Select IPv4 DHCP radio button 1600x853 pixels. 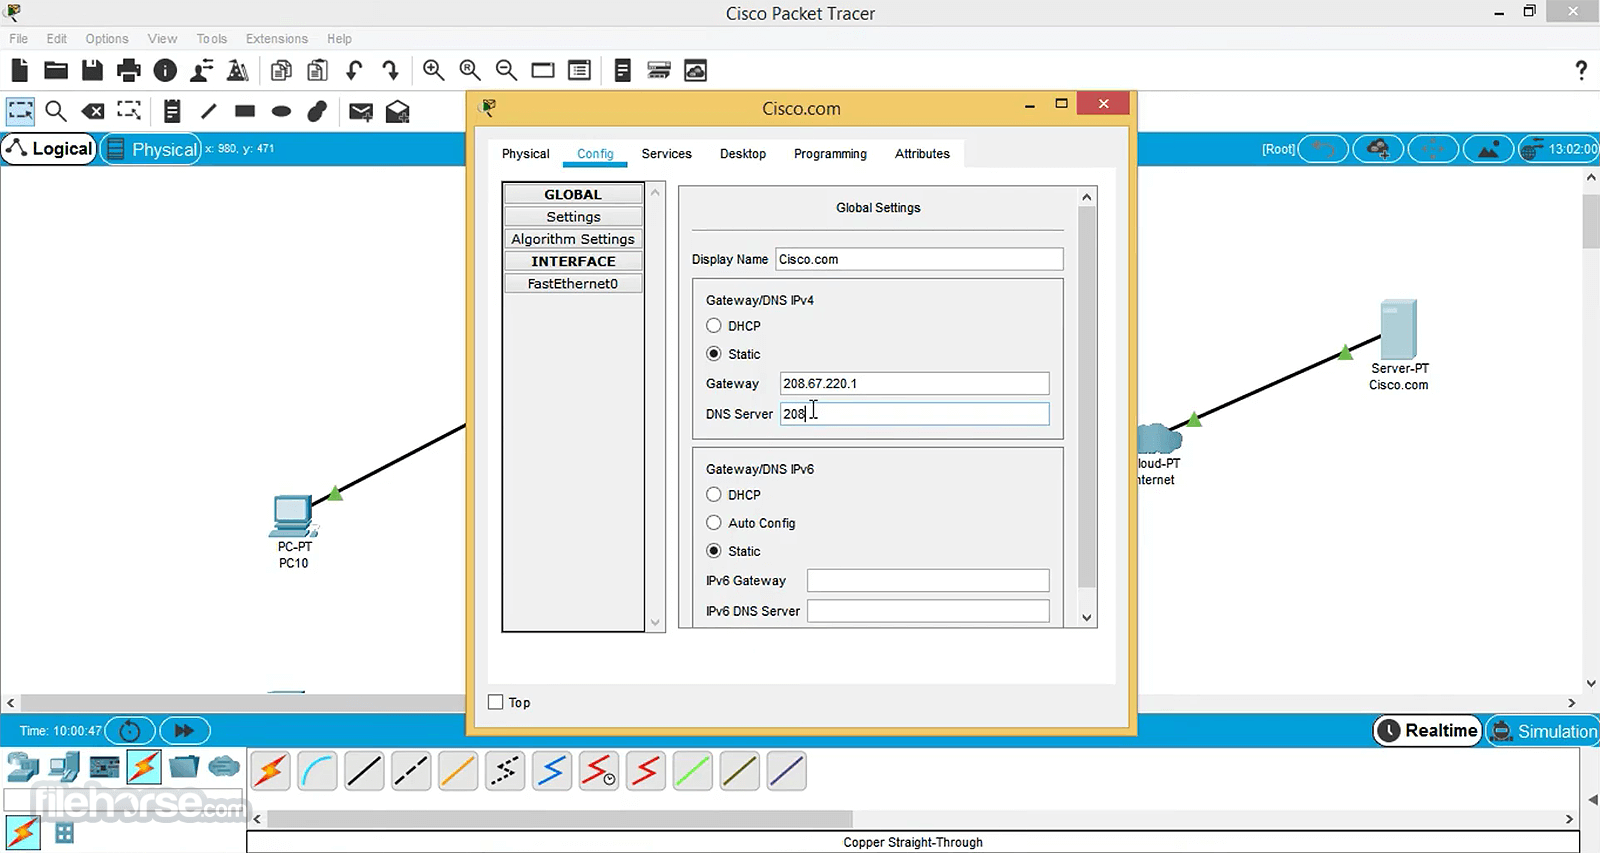click(714, 326)
